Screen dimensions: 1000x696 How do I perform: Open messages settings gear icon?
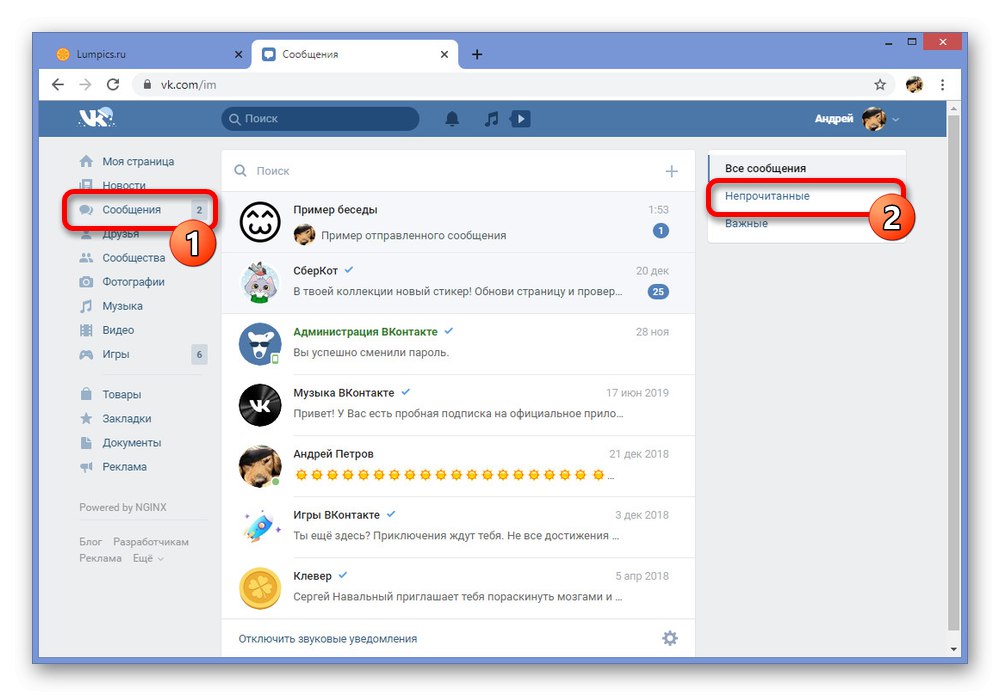pos(670,638)
